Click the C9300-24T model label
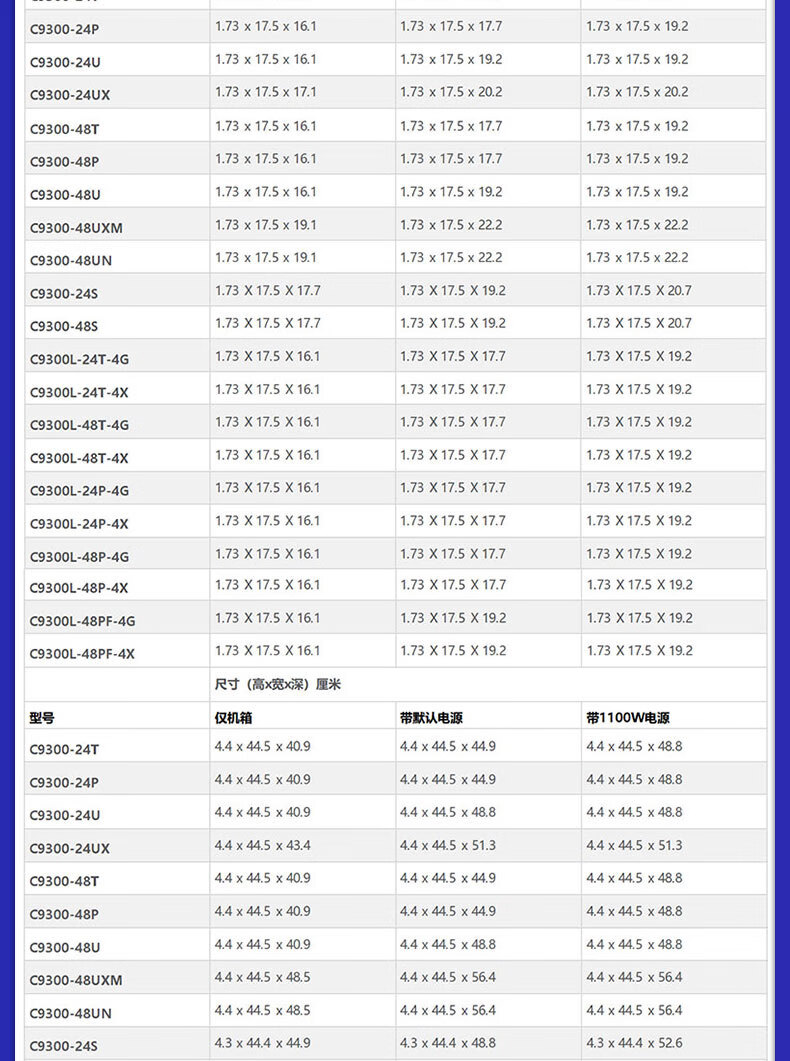790x1061 pixels. (64, 749)
